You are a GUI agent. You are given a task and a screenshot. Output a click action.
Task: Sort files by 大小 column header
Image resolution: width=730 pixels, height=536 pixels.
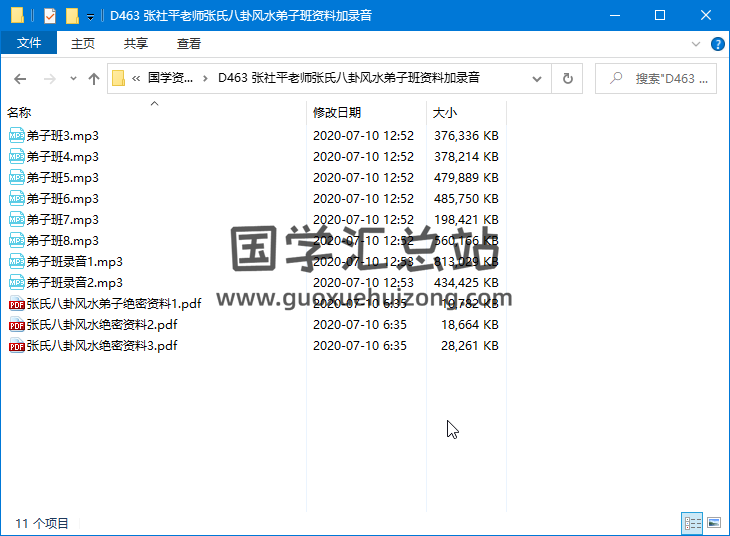pyautogui.click(x=445, y=113)
